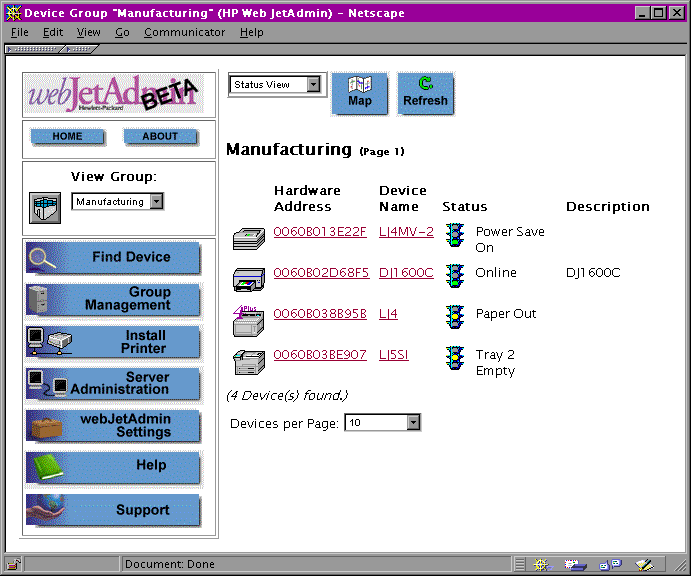Expand the View Group Manufacturing dropdown
692x577 pixels.
(156, 202)
